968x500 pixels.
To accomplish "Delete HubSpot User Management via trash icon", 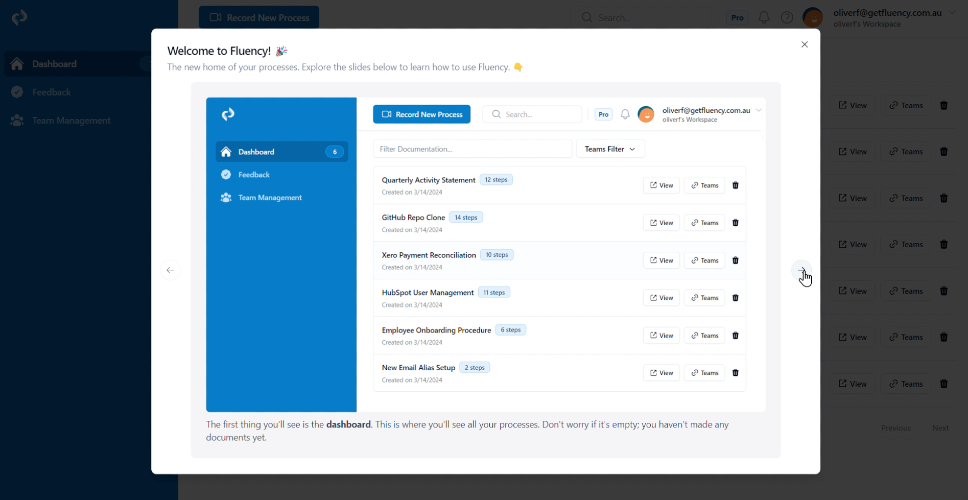I will [x=735, y=298].
